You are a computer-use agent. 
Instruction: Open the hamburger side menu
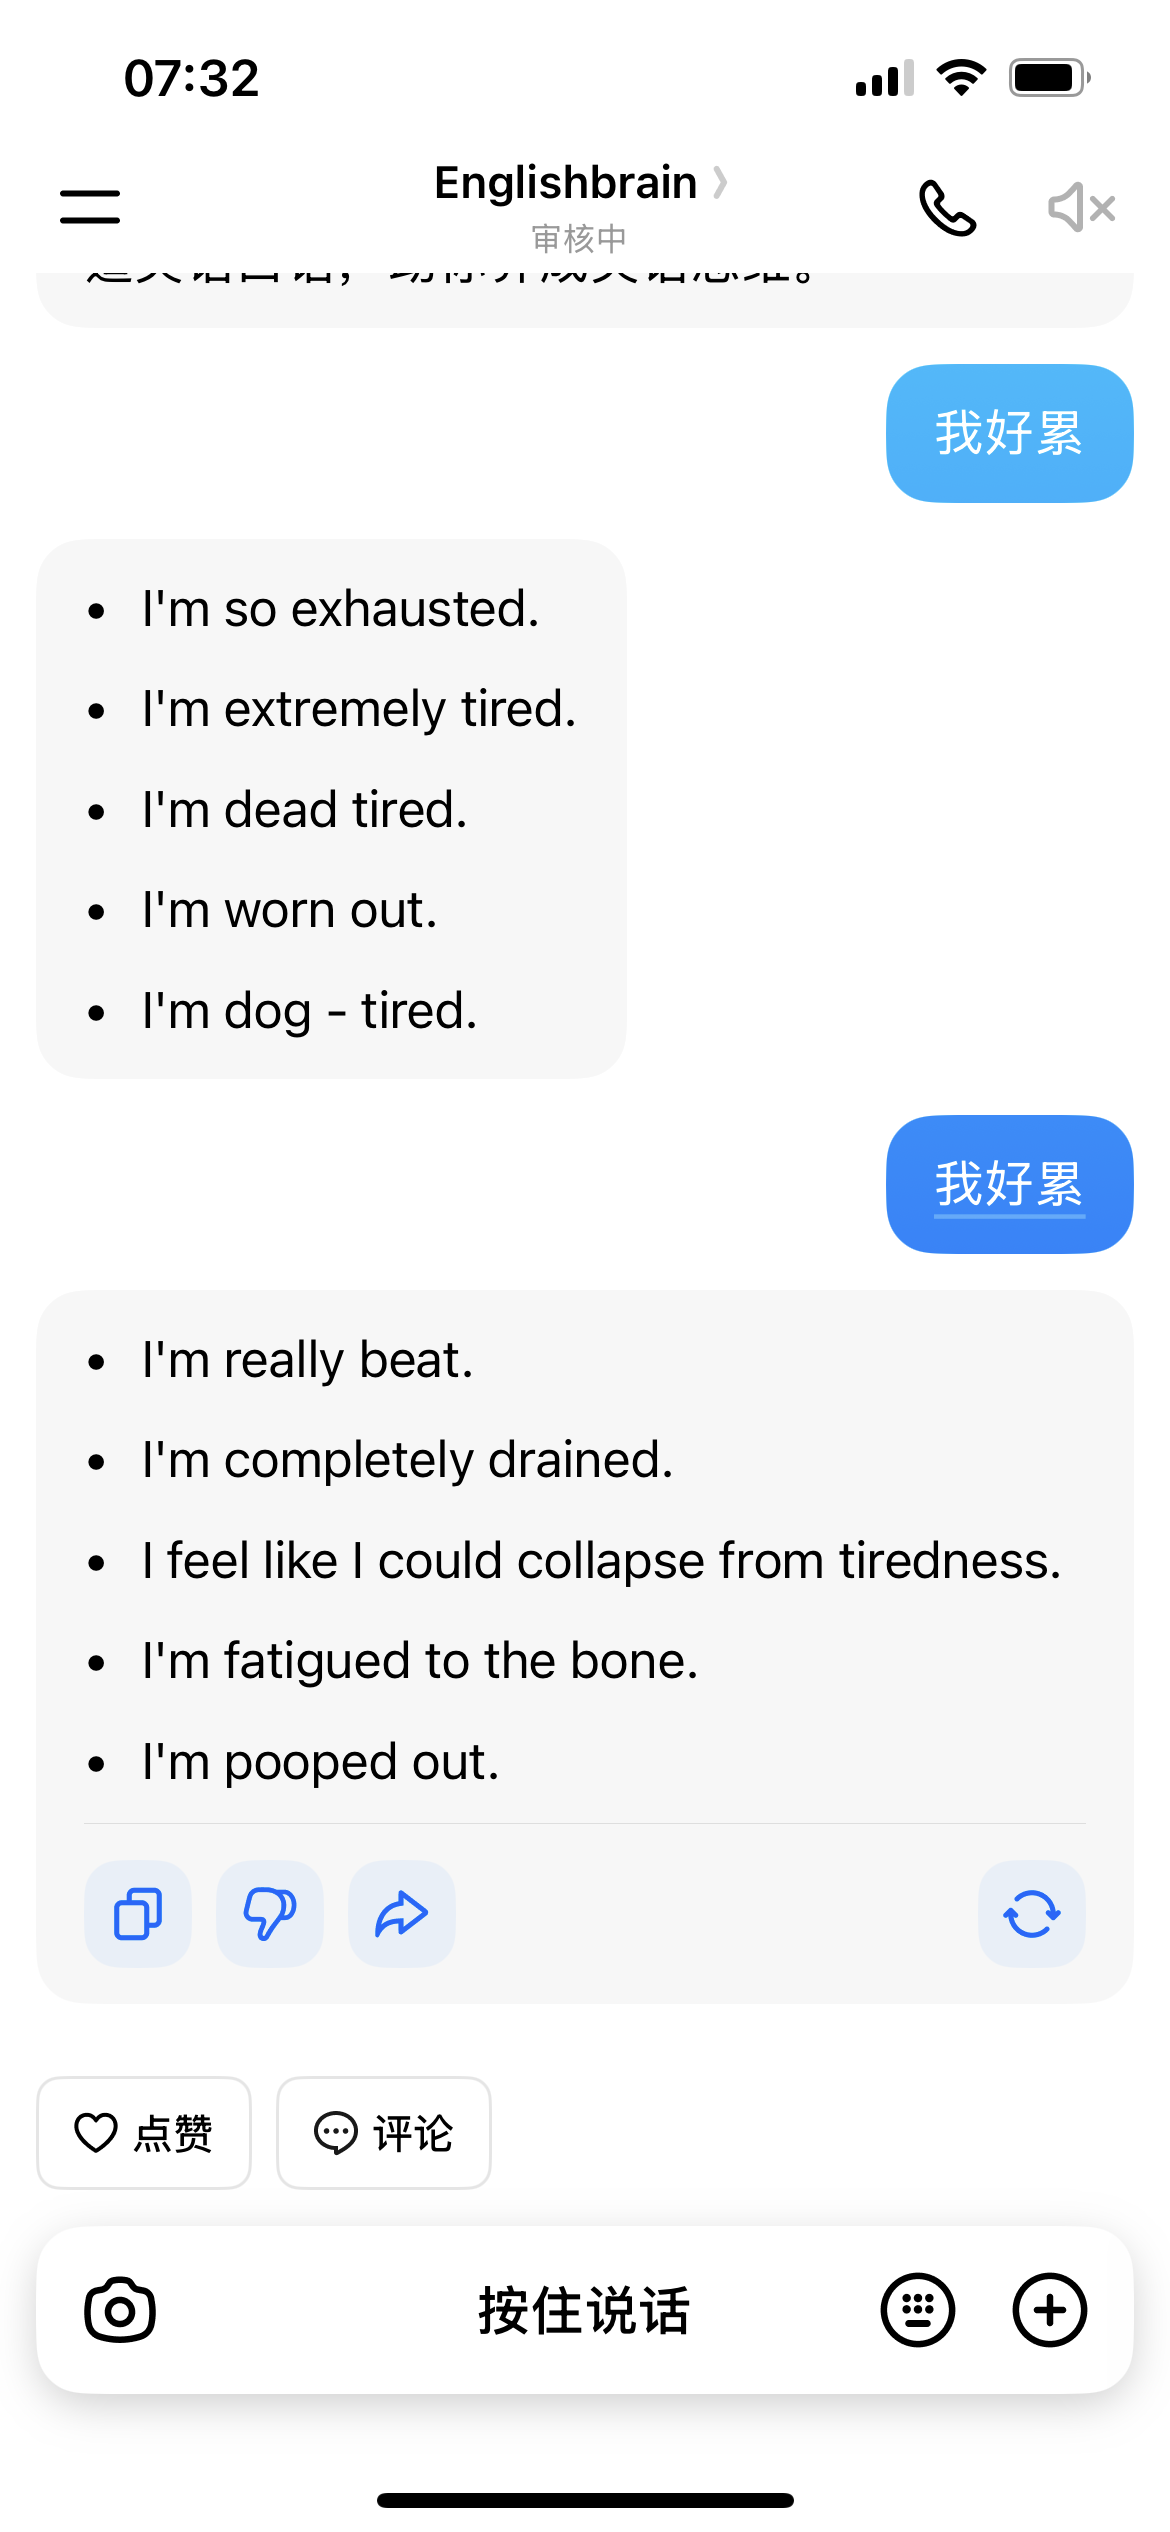pyautogui.click(x=90, y=207)
